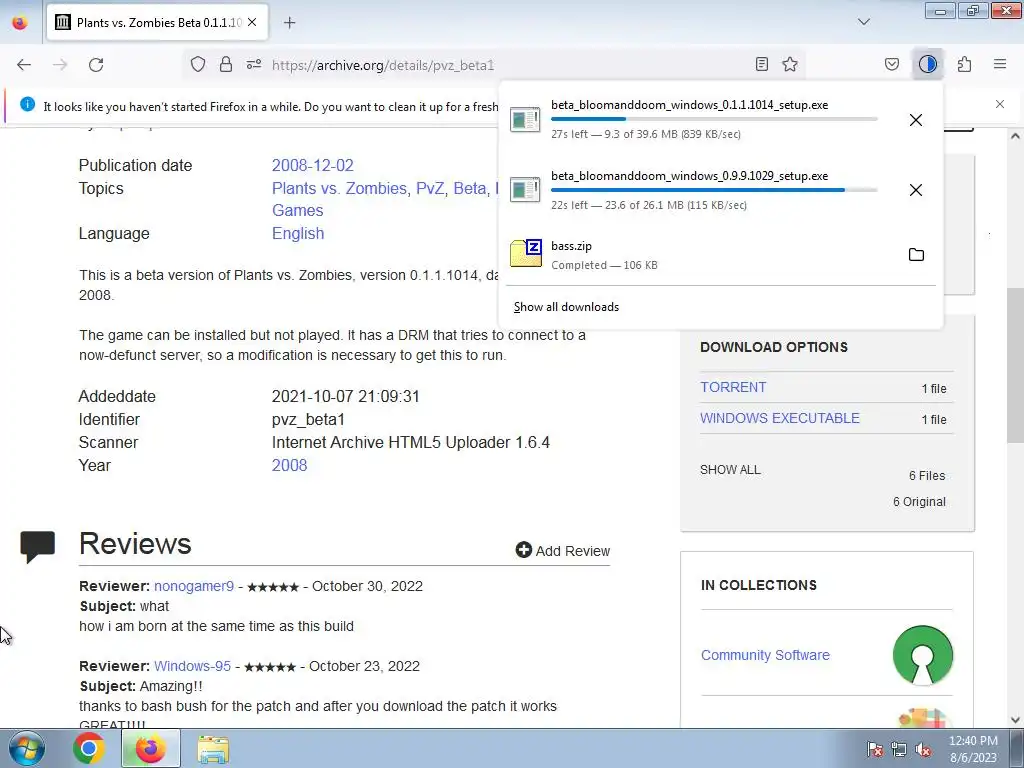Click the Add Review plus icon
Image resolution: width=1024 pixels, height=768 pixels.
(x=523, y=550)
